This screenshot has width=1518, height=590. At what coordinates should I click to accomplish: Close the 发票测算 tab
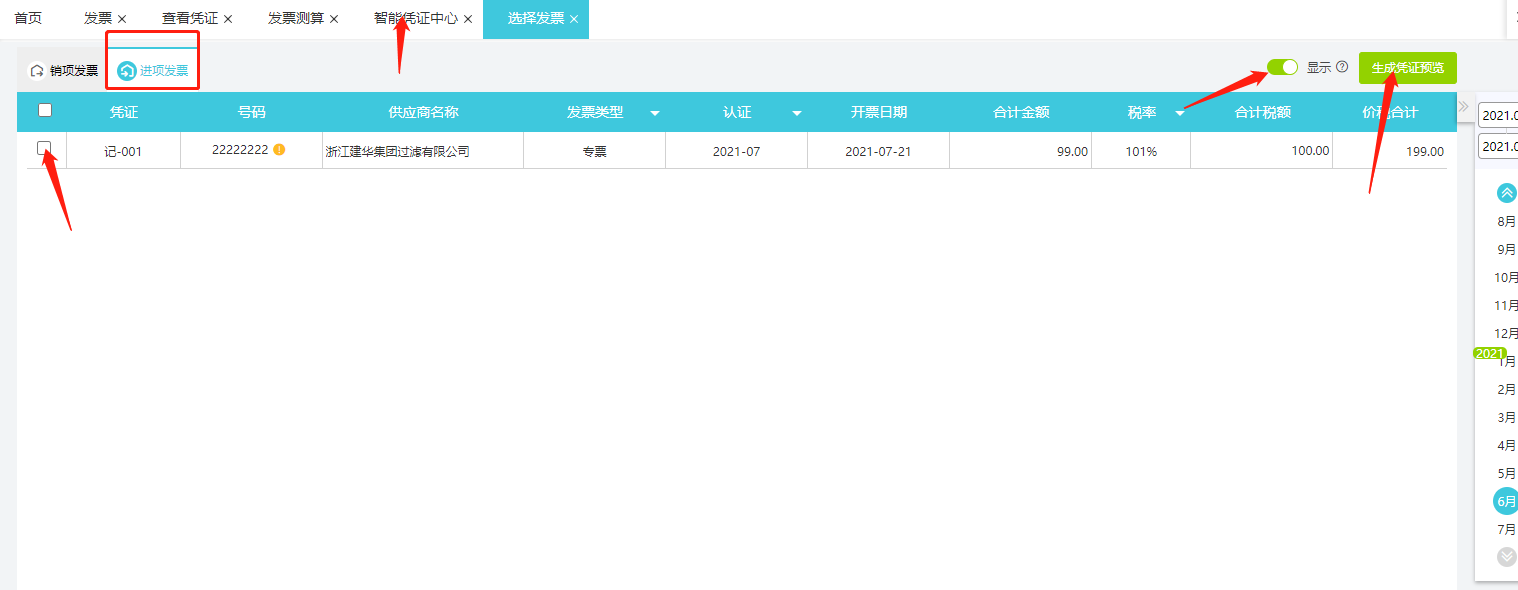click(334, 19)
